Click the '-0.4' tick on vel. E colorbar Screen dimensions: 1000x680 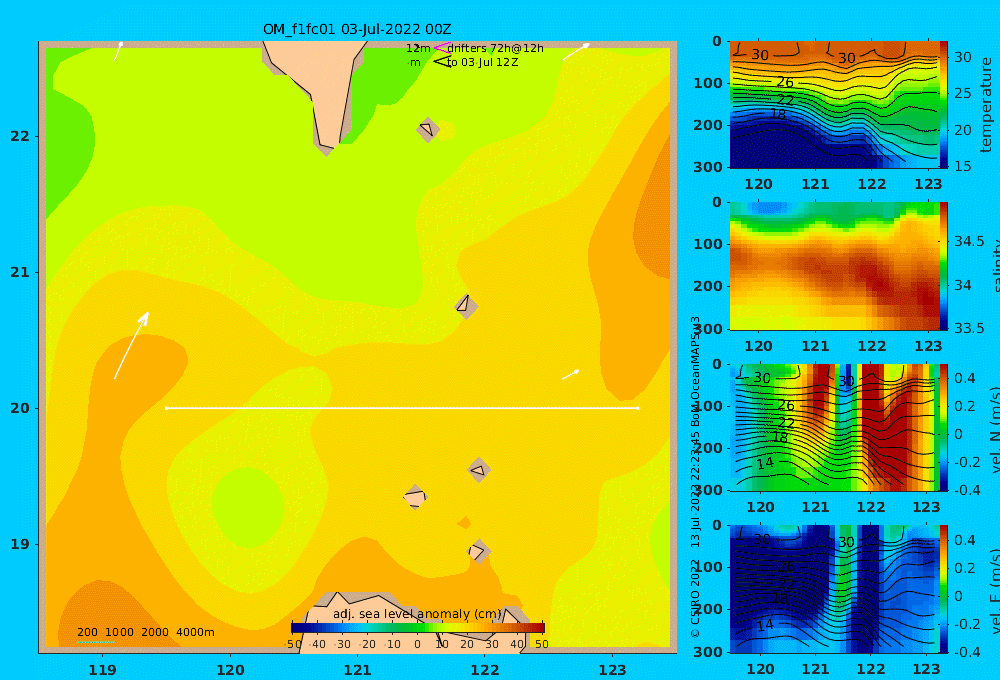(x=967, y=651)
